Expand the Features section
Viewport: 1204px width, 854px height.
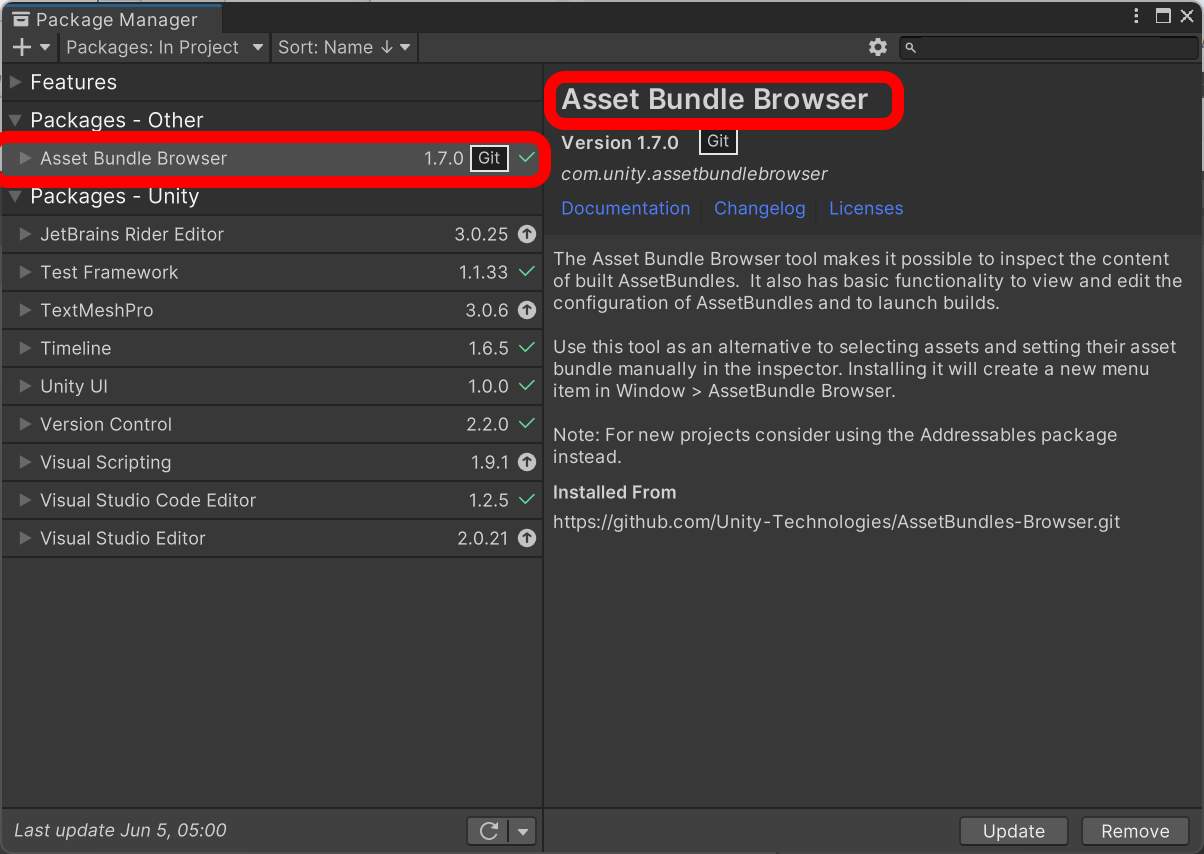[x=15, y=82]
